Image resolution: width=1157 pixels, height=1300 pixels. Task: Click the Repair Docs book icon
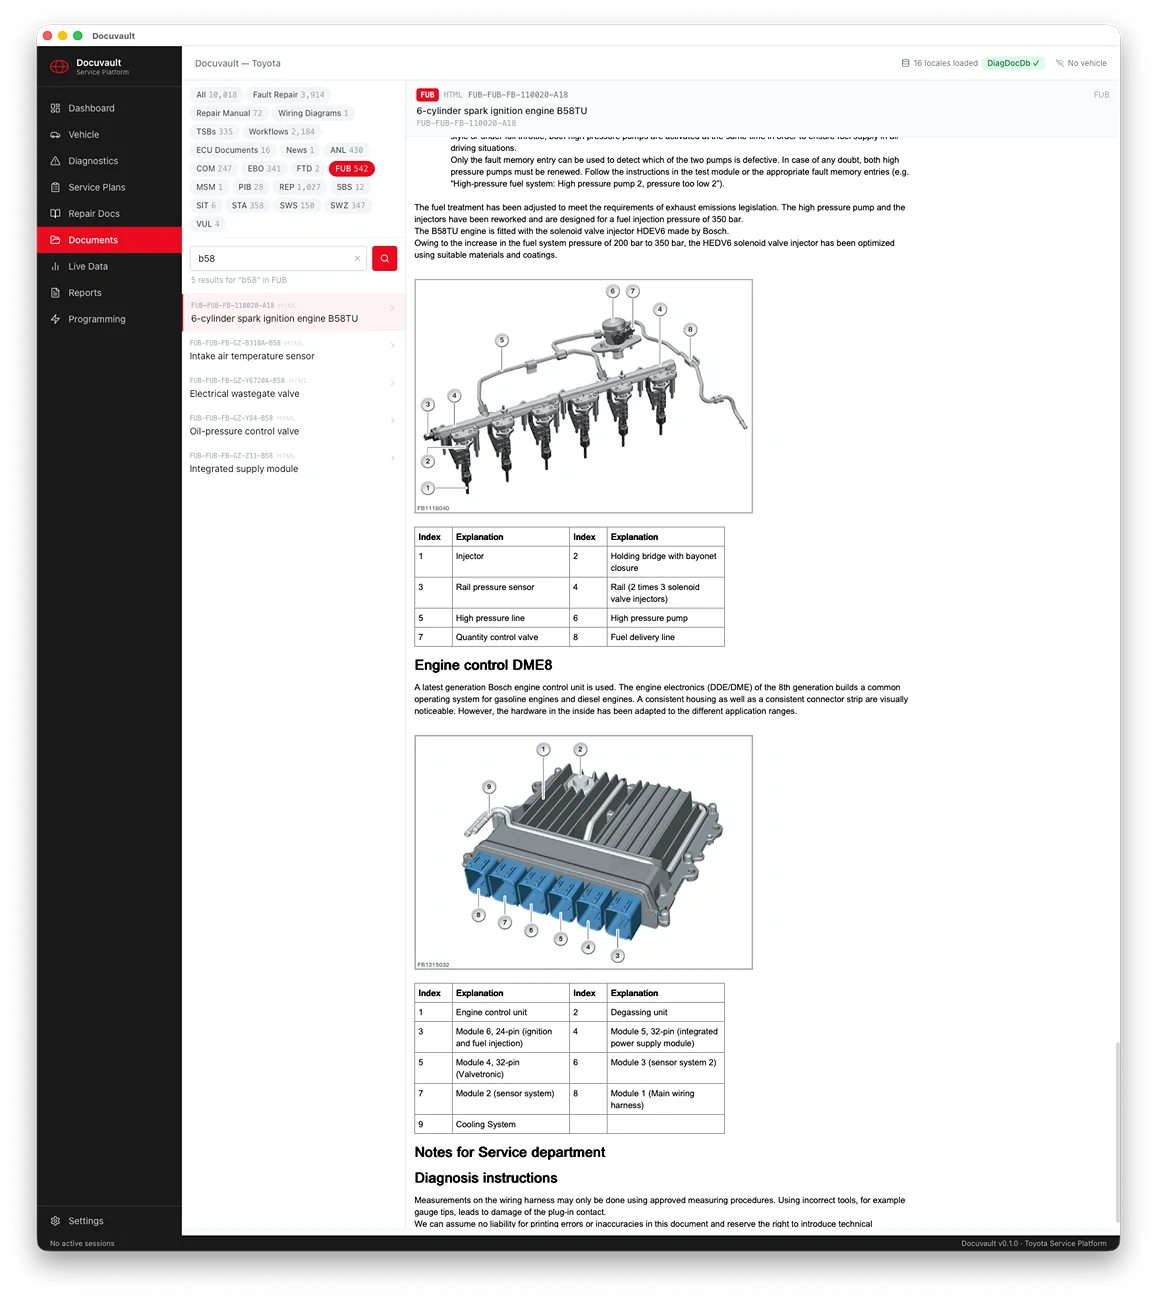[x=55, y=214]
